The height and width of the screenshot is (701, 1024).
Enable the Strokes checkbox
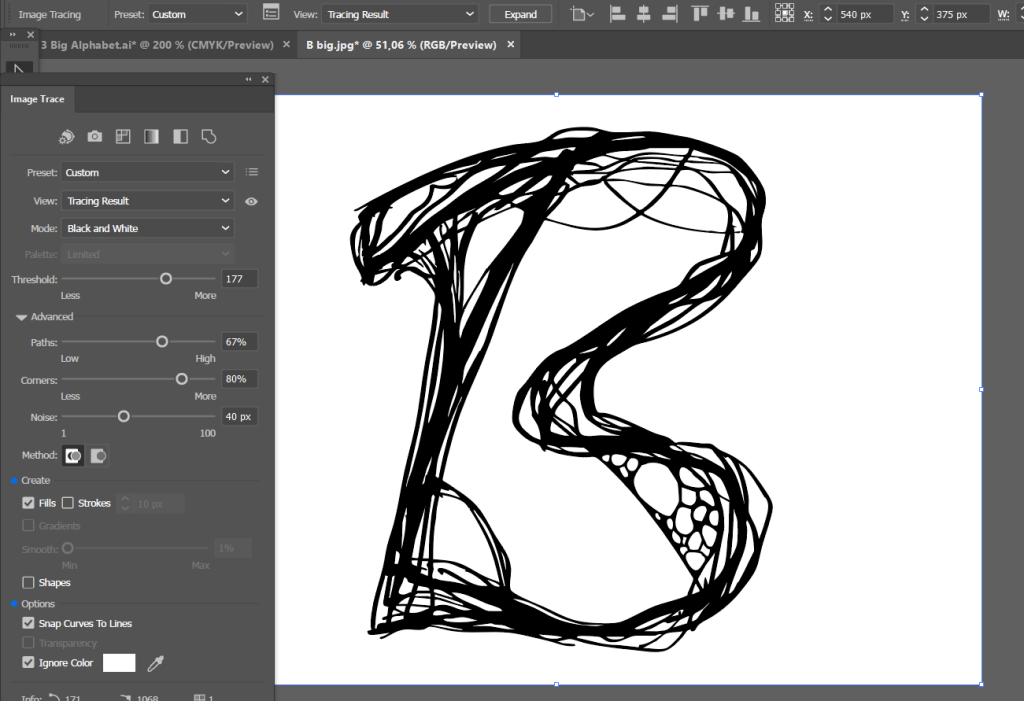pyautogui.click(x=68, y=503)
